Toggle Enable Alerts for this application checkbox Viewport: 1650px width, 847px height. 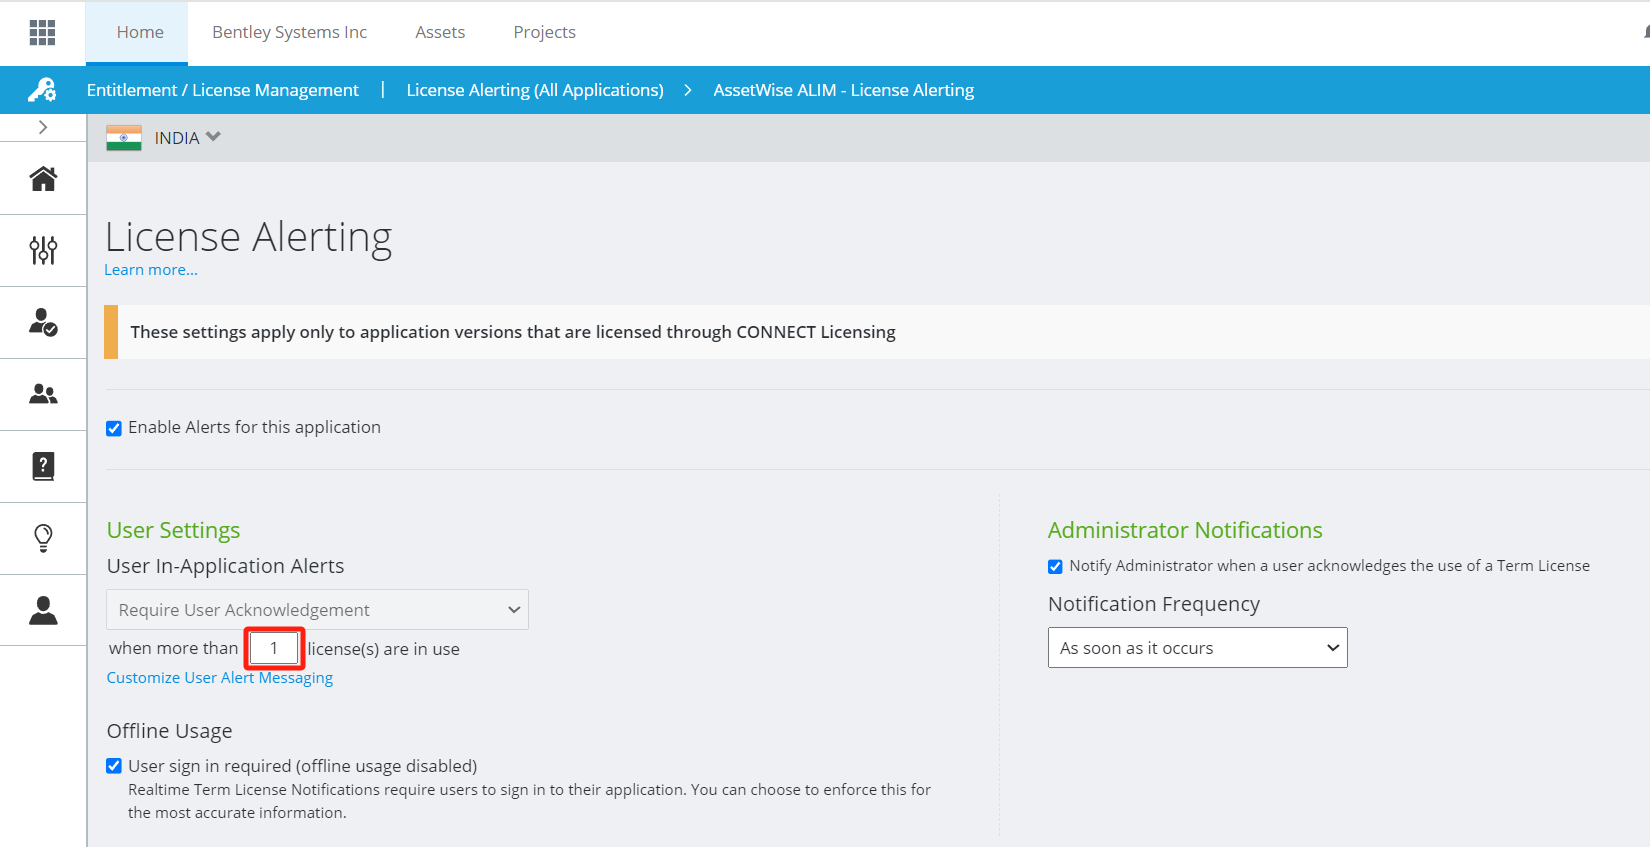coord(114,428)
